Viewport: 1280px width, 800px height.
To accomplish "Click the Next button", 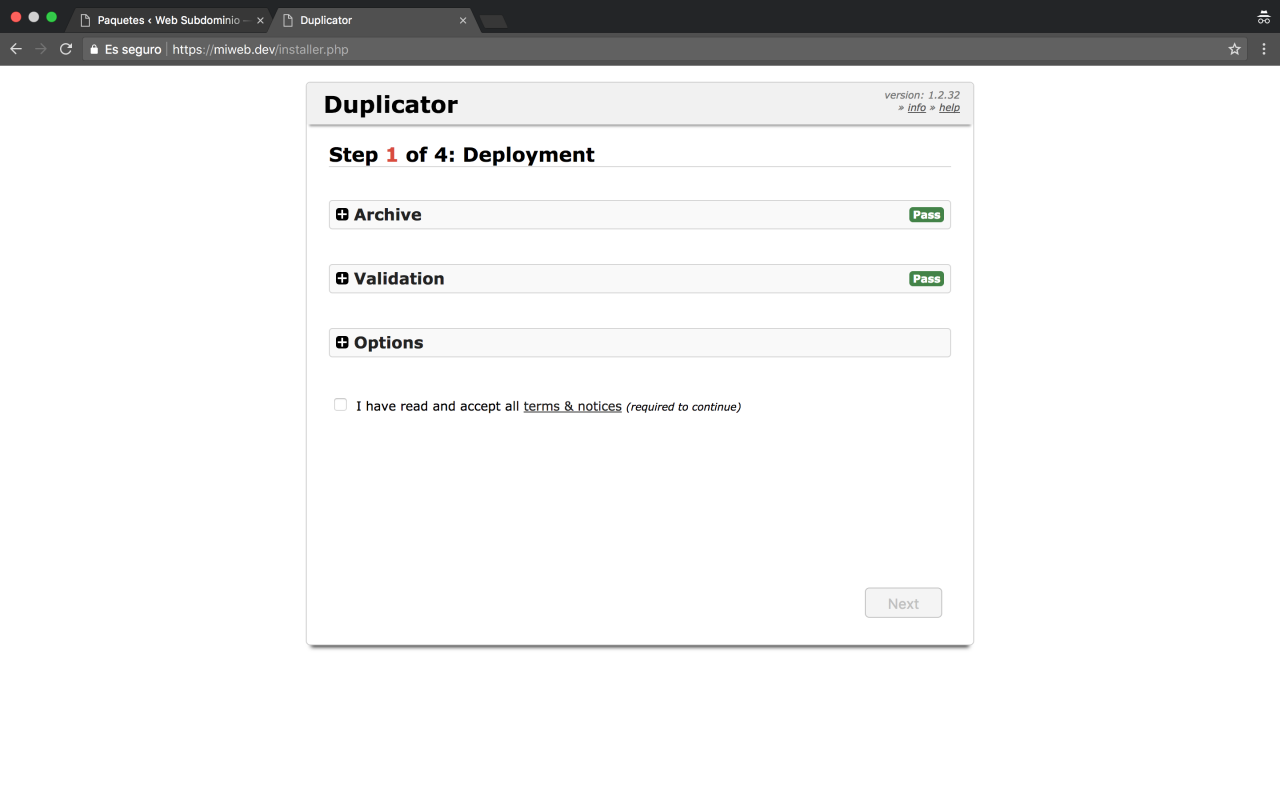I will [x=903, y=603].
